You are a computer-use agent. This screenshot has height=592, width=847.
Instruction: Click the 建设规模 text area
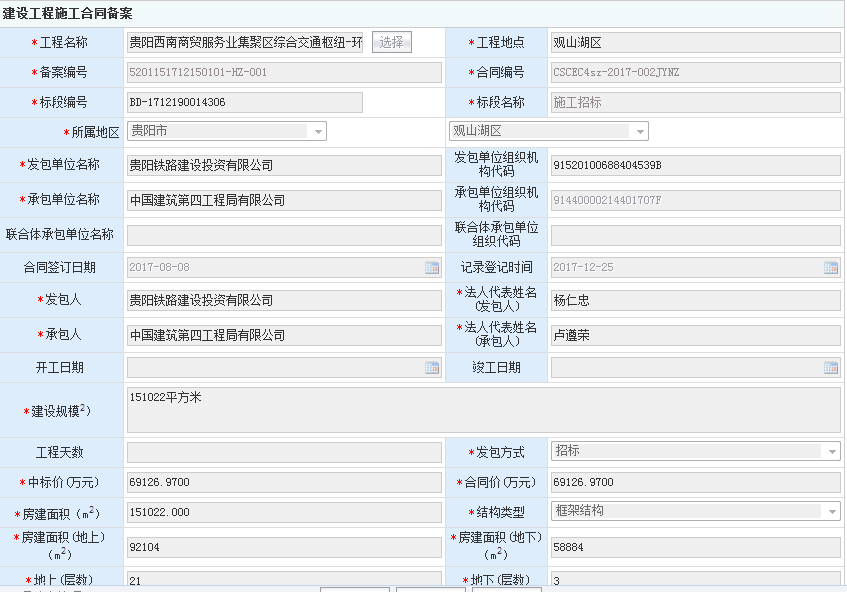(484, 410)
